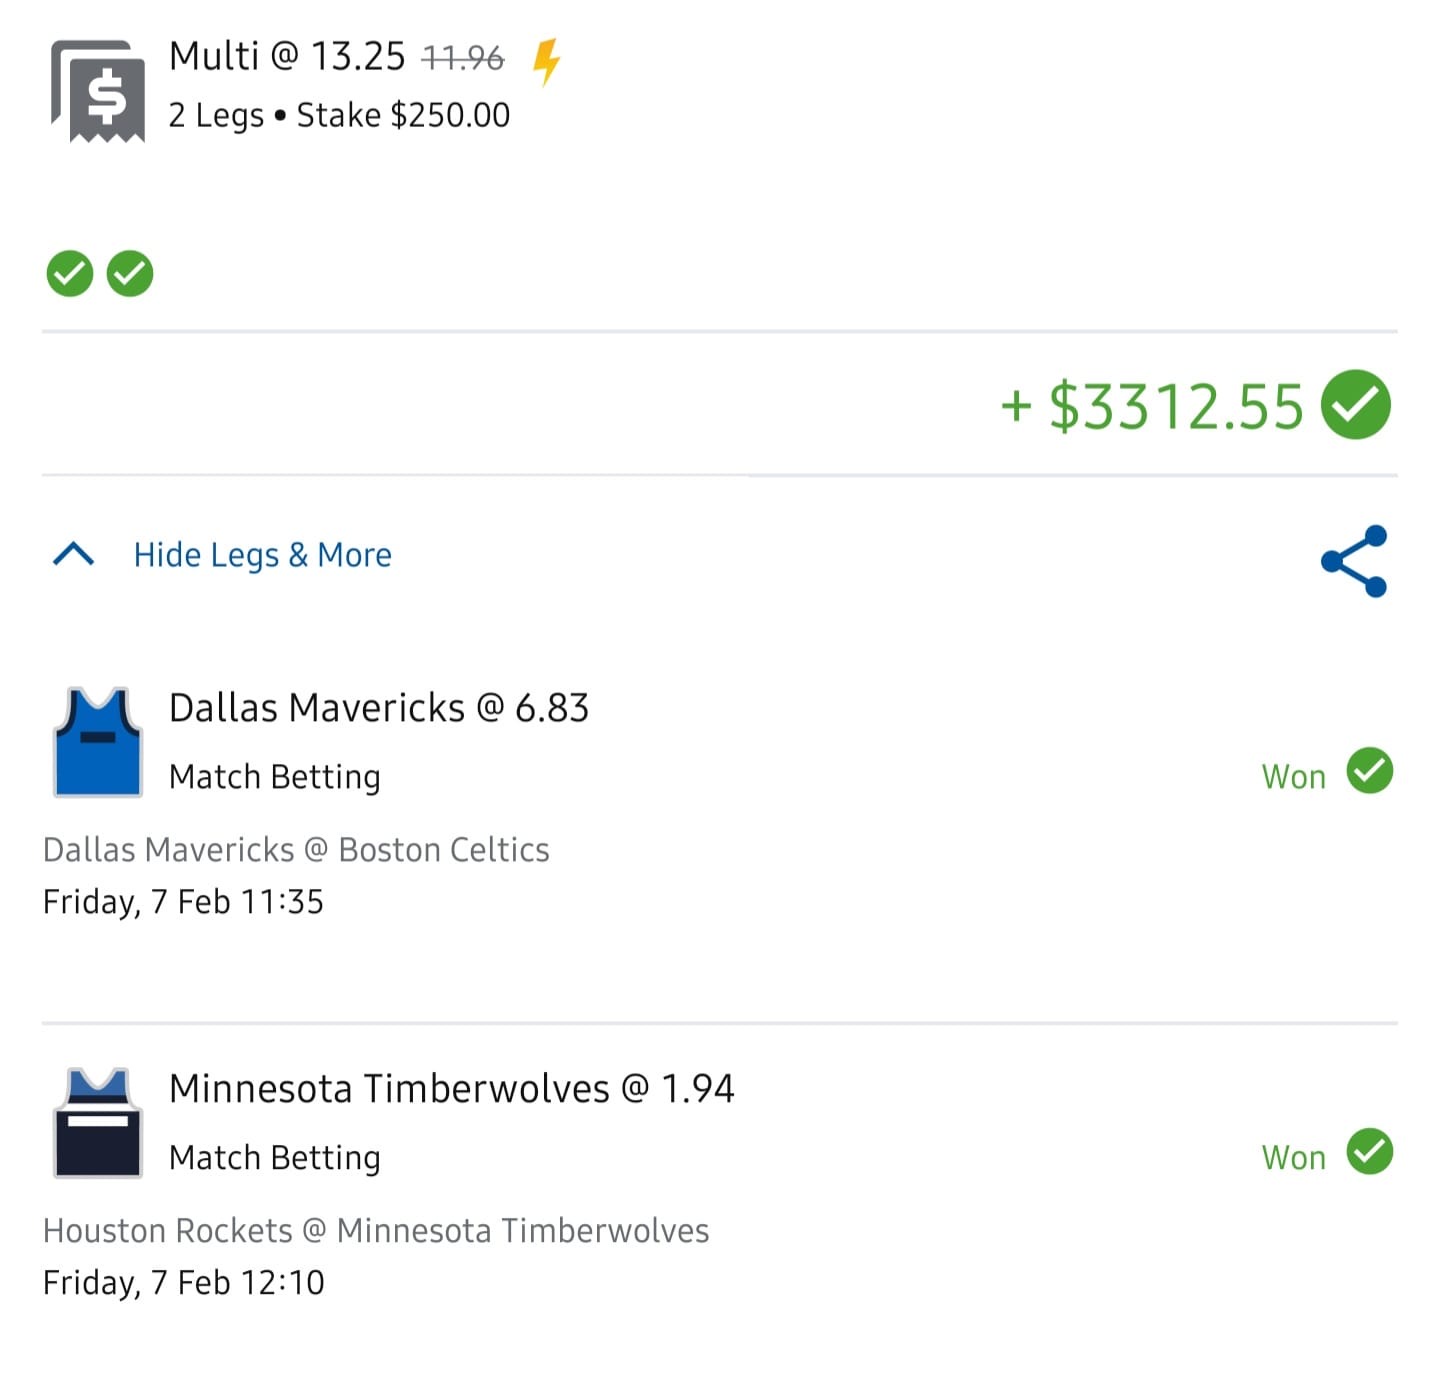The image size is (1440, 1378).
Task: Click the large green payout checkmark
Action: (x=1355, y=405)
